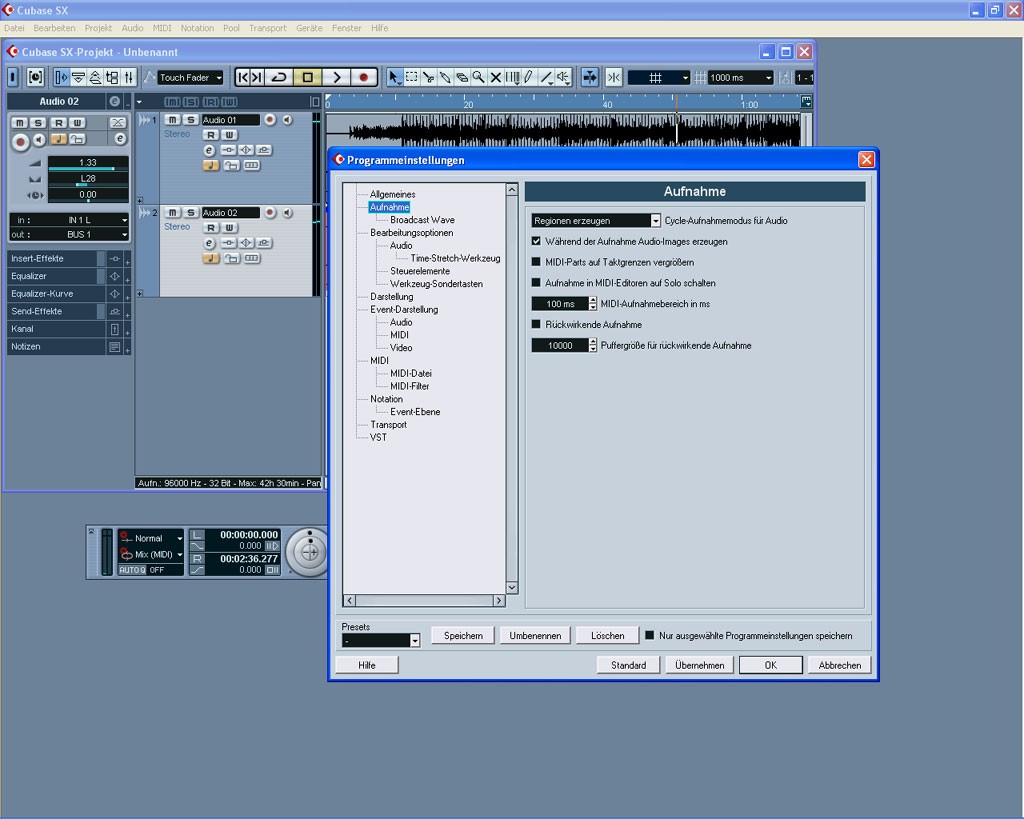This screenshot has height=819, width=1024.
Task: Choose the Glue tool in toolbar
Action: (445, 77)
